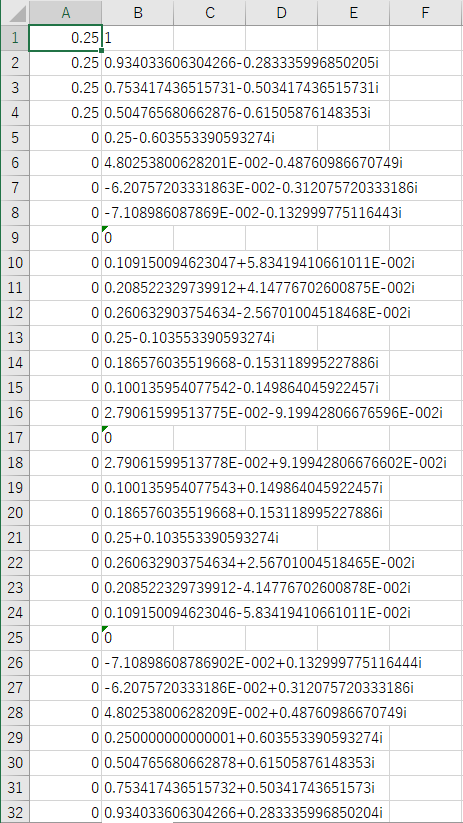The width and height of the screenshot is (463, 823).
Task: Click the green error indicator in cell B9
Action: point(105,228)
